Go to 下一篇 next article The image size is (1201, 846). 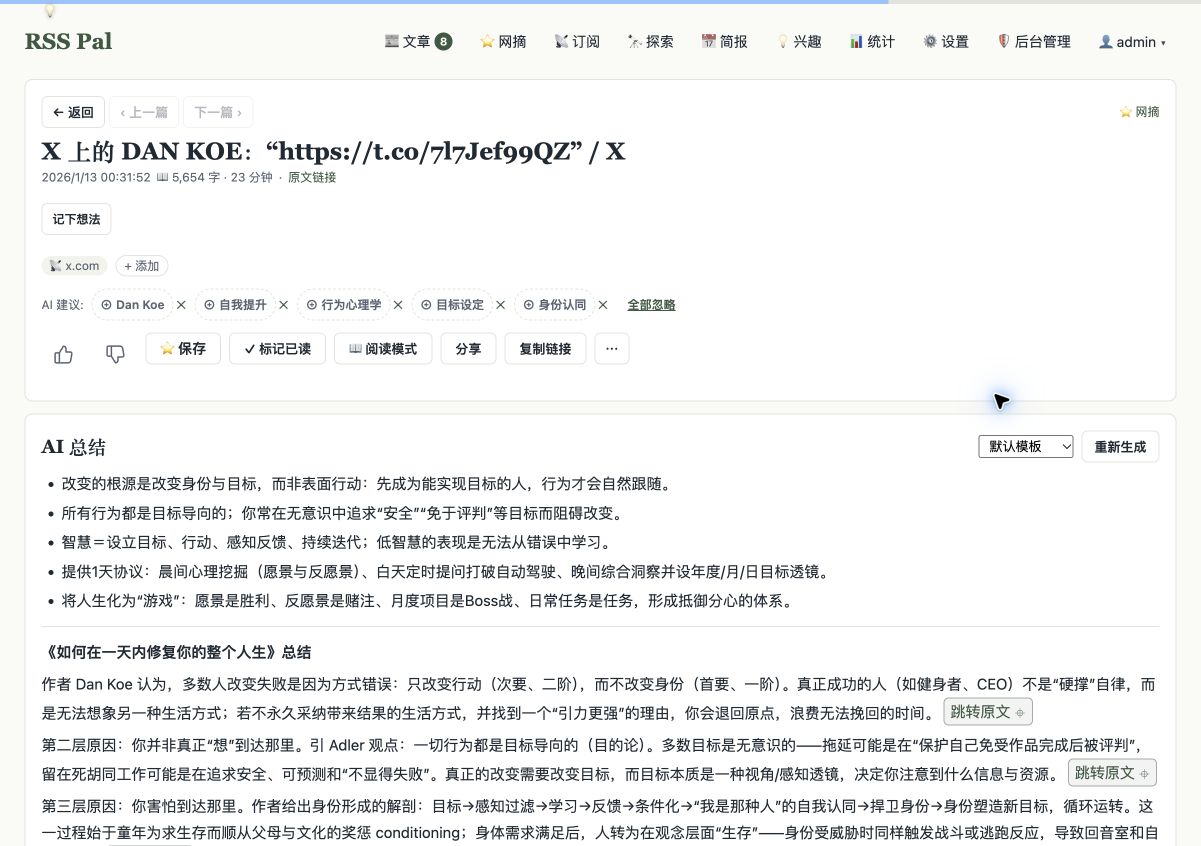click(x=218, y=112)
